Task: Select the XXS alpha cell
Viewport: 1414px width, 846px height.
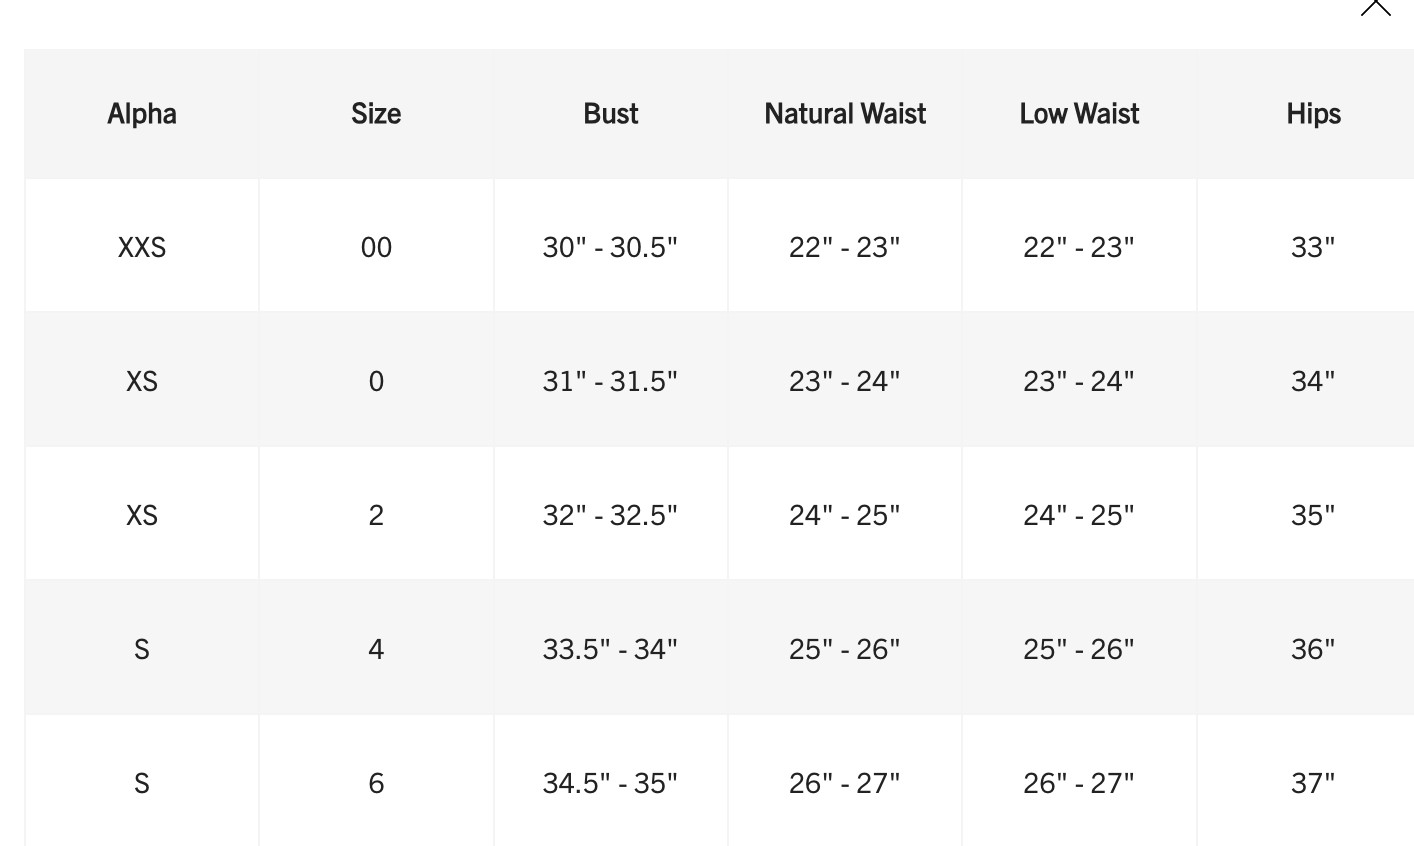Action: point(142,246)
